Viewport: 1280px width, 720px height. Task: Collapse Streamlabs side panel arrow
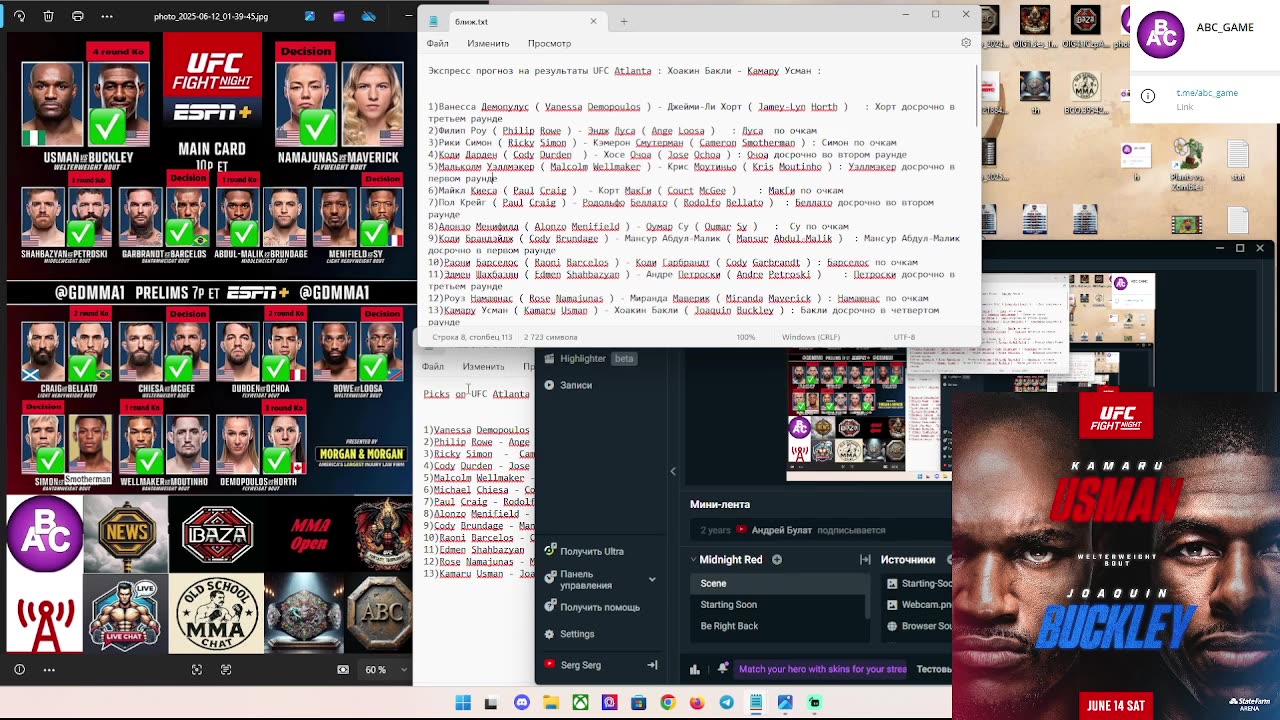(x=673, y=471)
